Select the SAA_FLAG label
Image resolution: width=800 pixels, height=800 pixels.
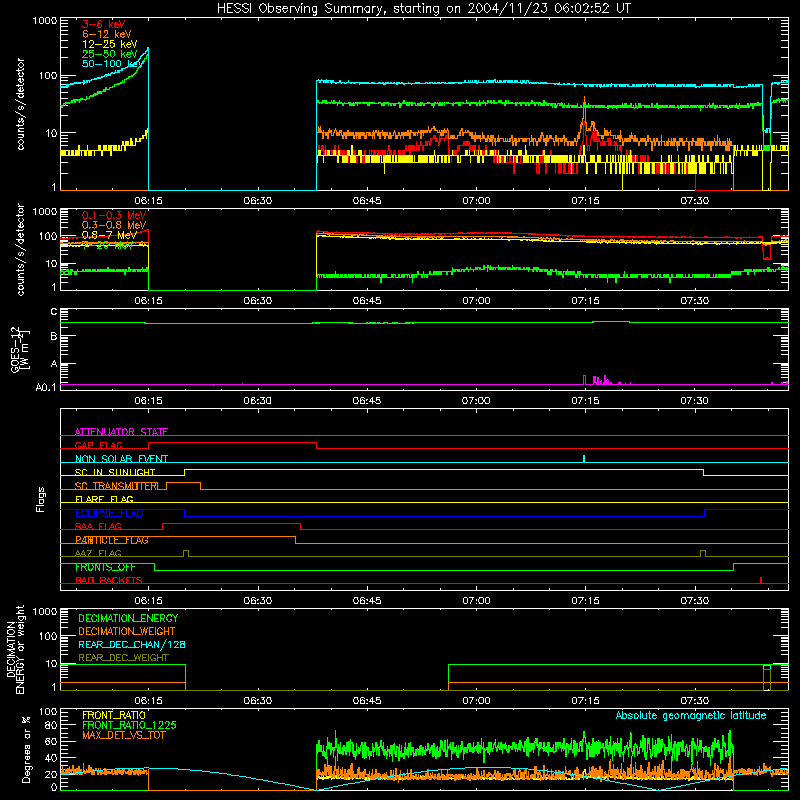coord(98,527)
